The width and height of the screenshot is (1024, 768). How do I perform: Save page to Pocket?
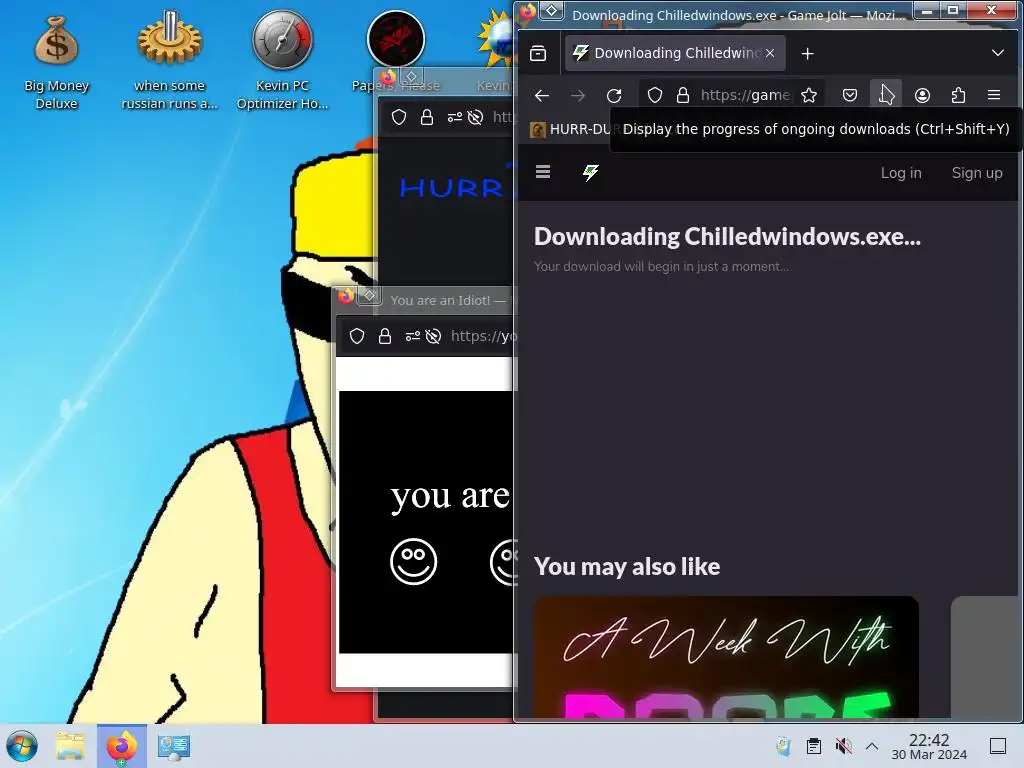point(850,95)
